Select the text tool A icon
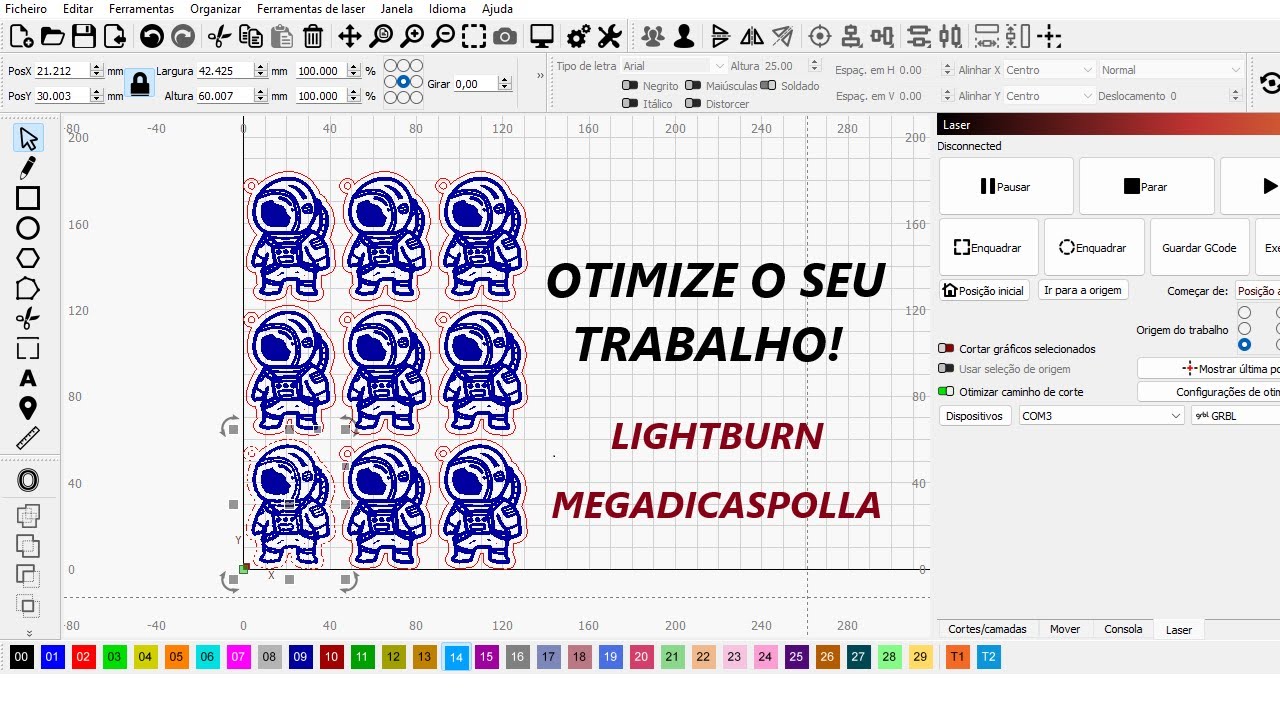 click(x=28, y=378)
